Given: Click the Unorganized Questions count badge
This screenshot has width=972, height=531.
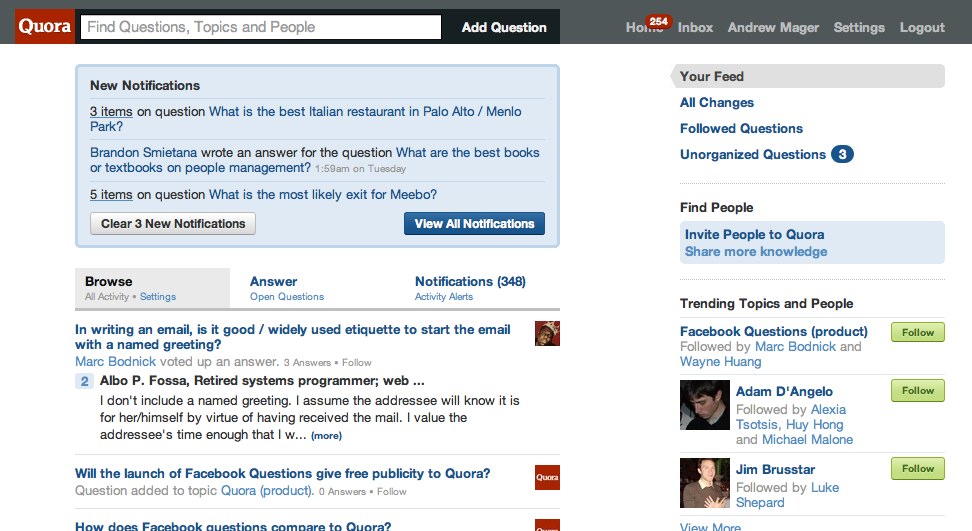Looking at the screenshot, I should coord(842,154).
